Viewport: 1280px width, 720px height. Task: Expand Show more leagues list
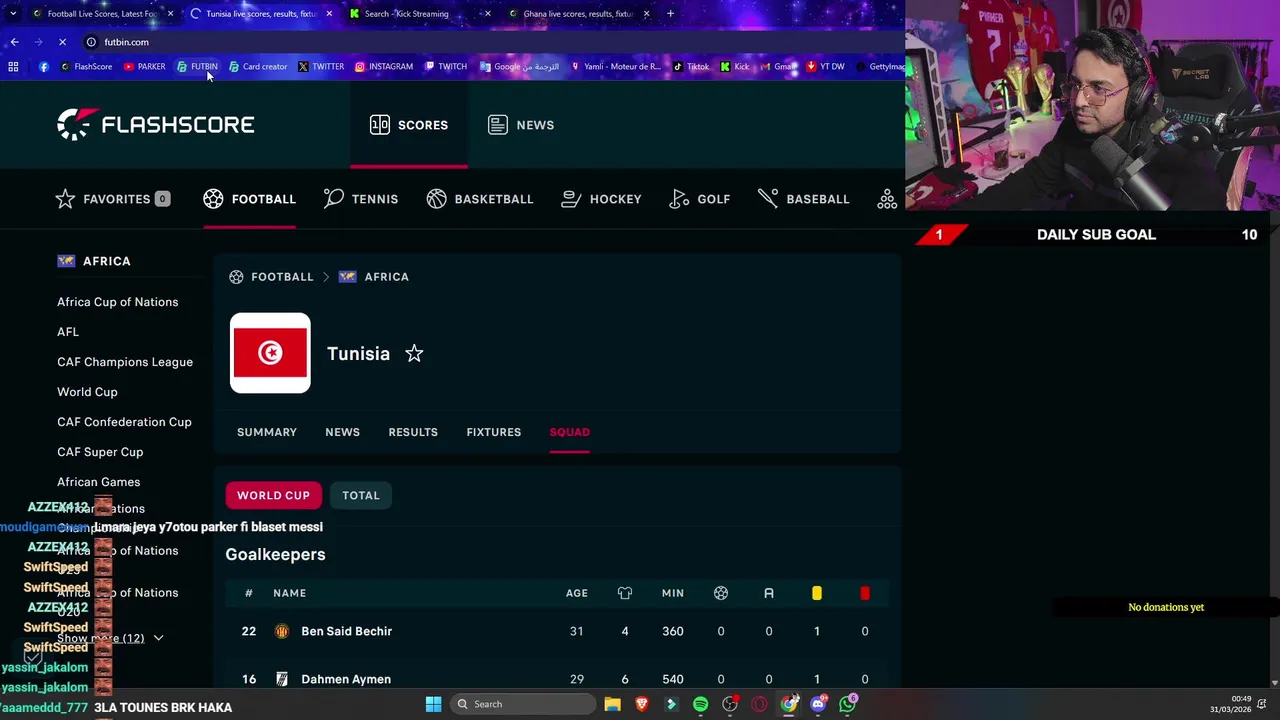tap(110, 638)
